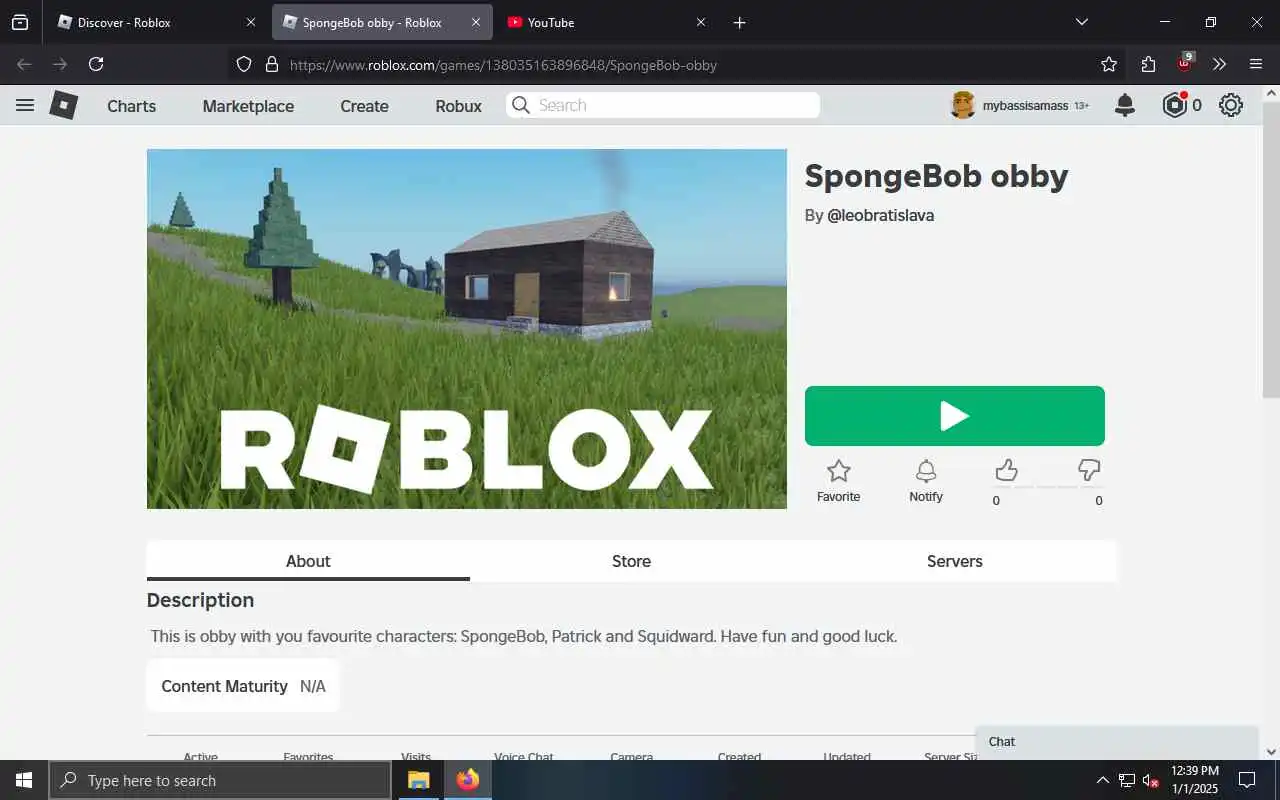Show hidden system tray icons
The width and height of the screenshot is (1280, 800).
coord(1103,780)
